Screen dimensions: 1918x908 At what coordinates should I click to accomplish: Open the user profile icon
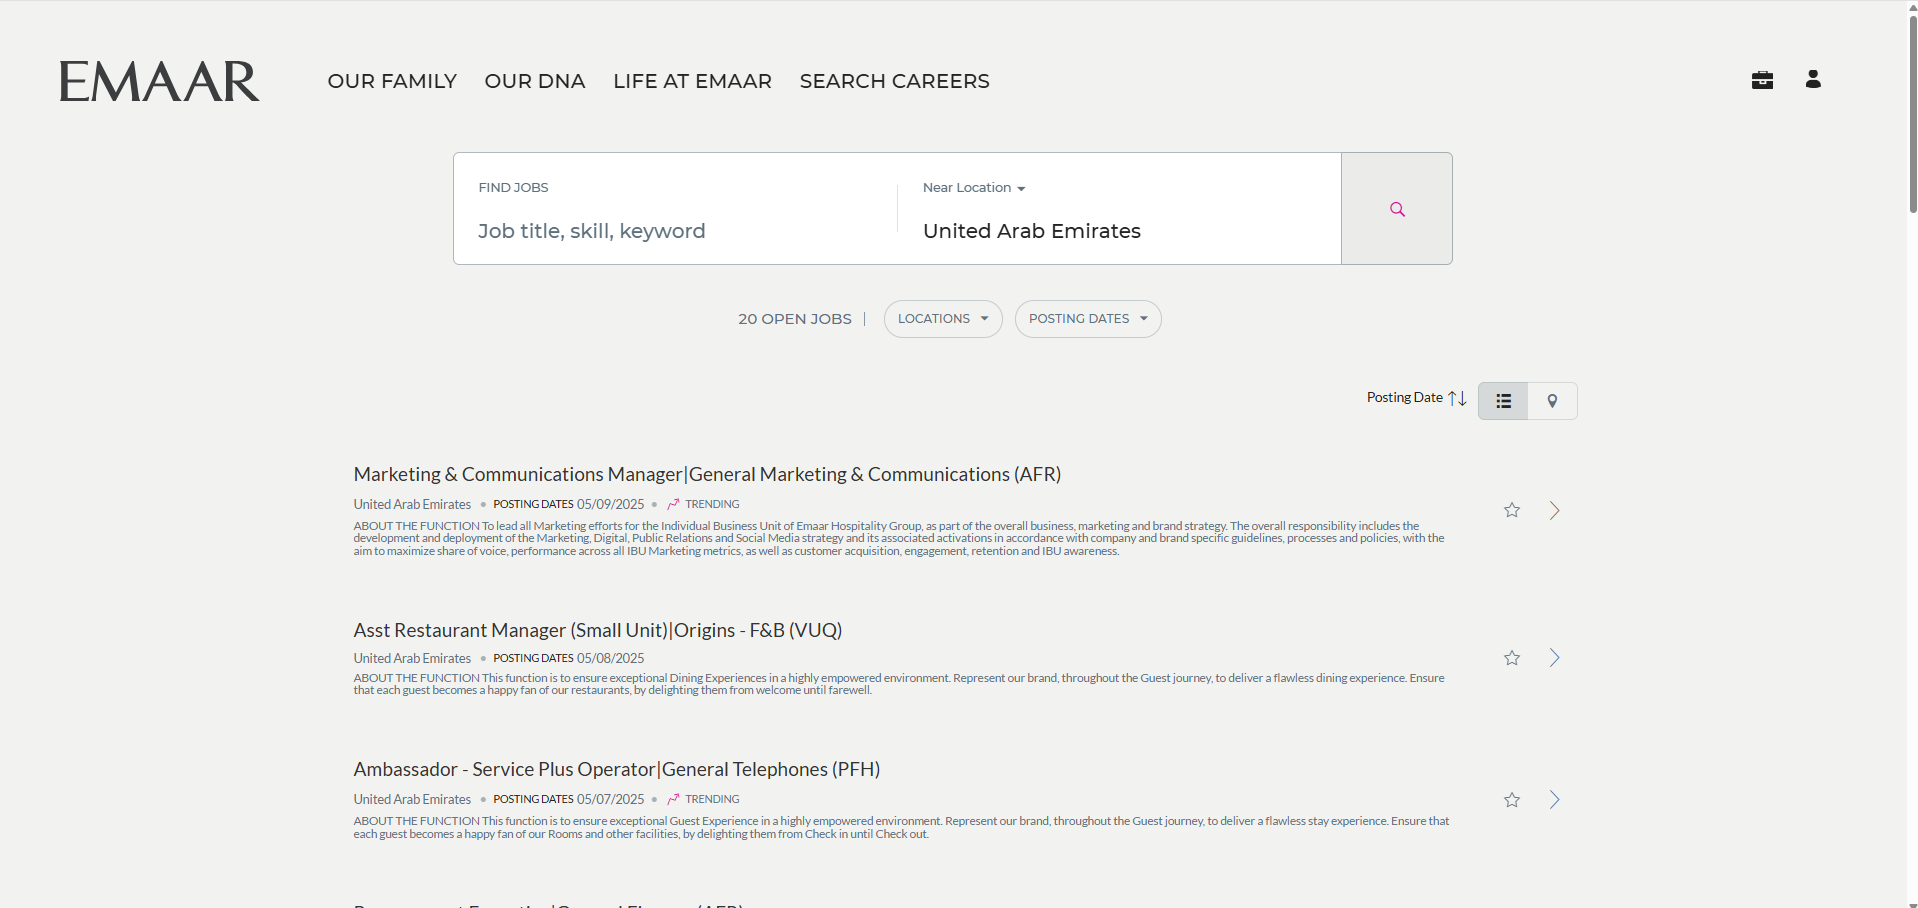(1813, 79)
